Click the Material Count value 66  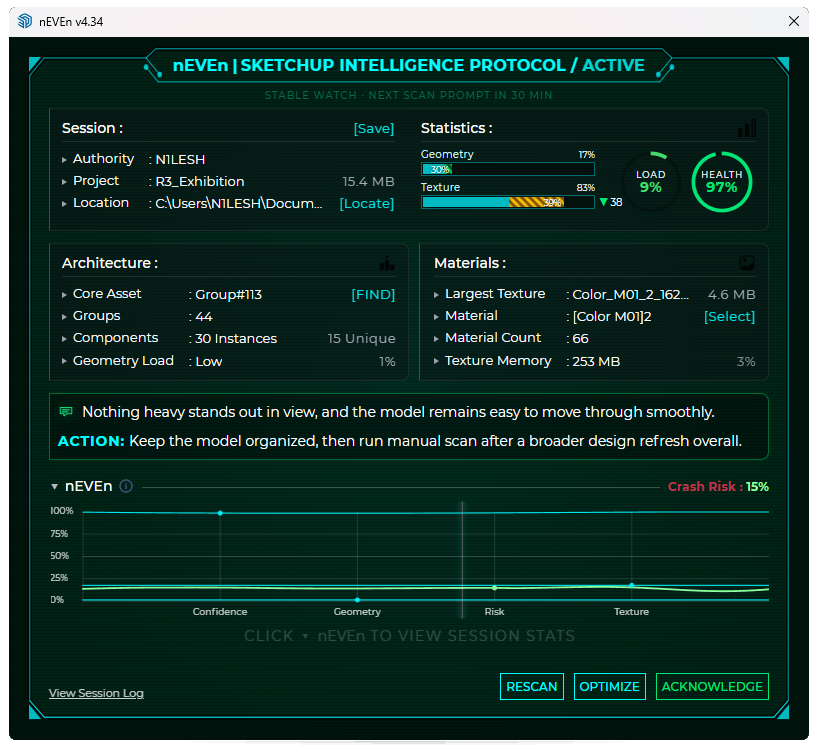[x=580, y=338]
